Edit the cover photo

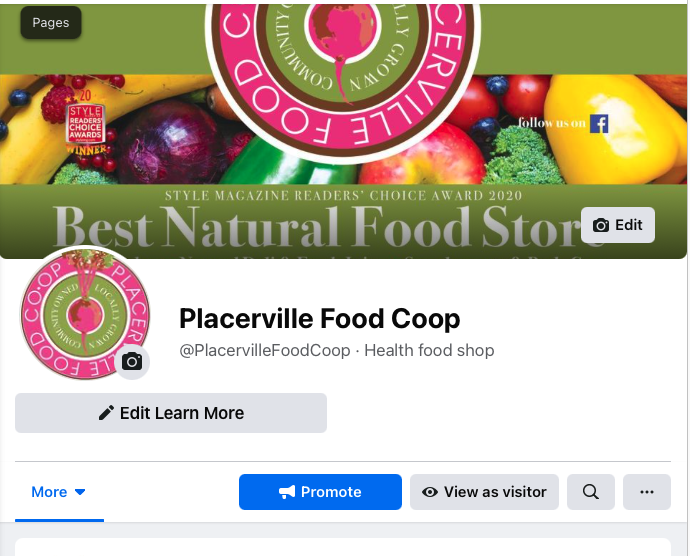(x=618, y=225)
